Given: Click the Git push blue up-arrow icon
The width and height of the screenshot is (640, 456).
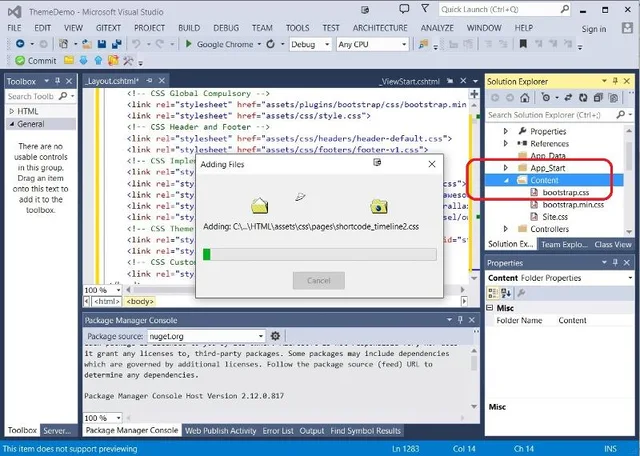Looking at the screenshot, I should point(98,60).
